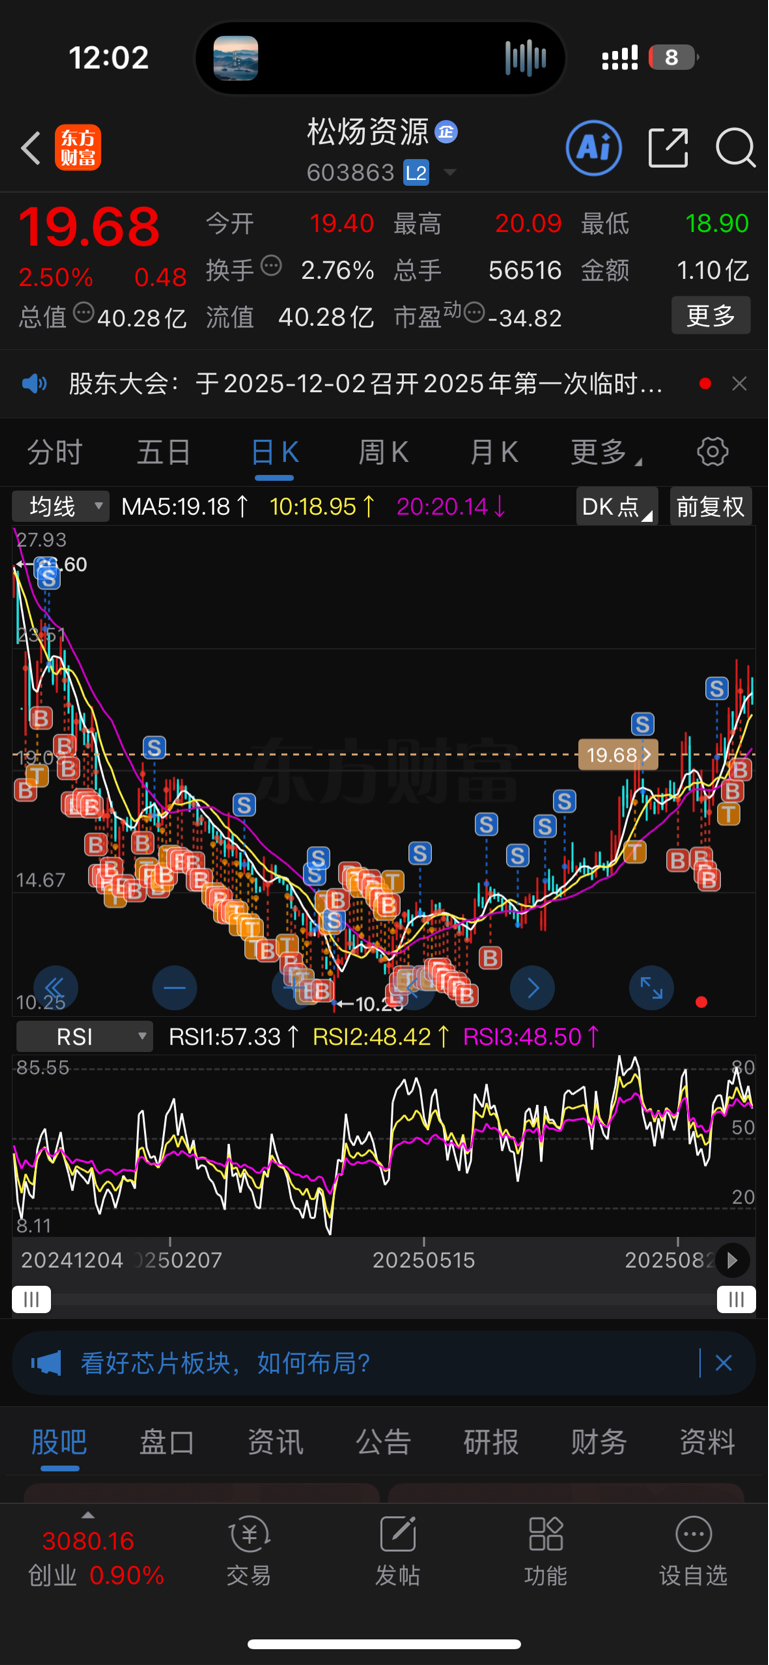Open 功能 functions grid icon

tap(545, 1552)
